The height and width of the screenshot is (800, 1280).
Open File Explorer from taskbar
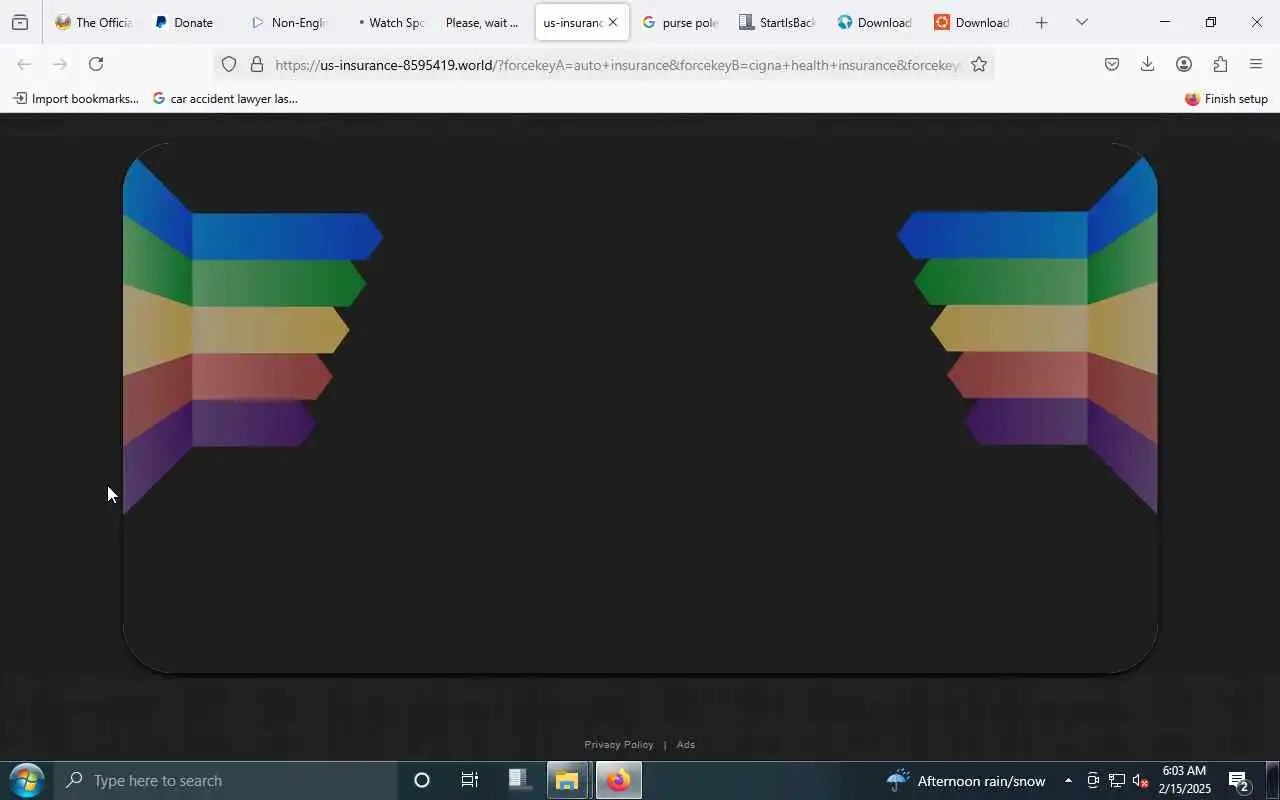click(567, 780)
